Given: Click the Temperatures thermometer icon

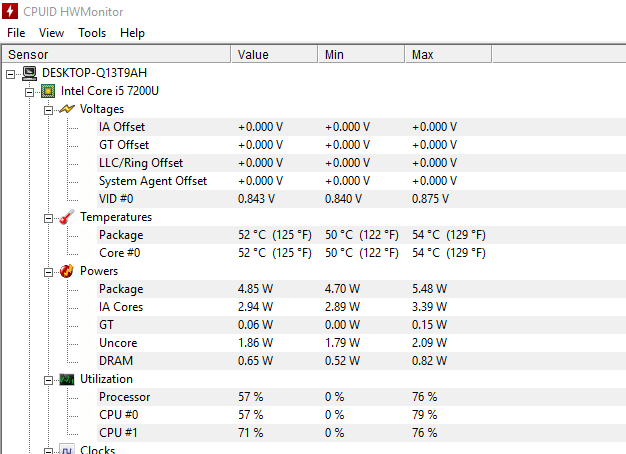Looking at the screenshot, I should 67,217.
